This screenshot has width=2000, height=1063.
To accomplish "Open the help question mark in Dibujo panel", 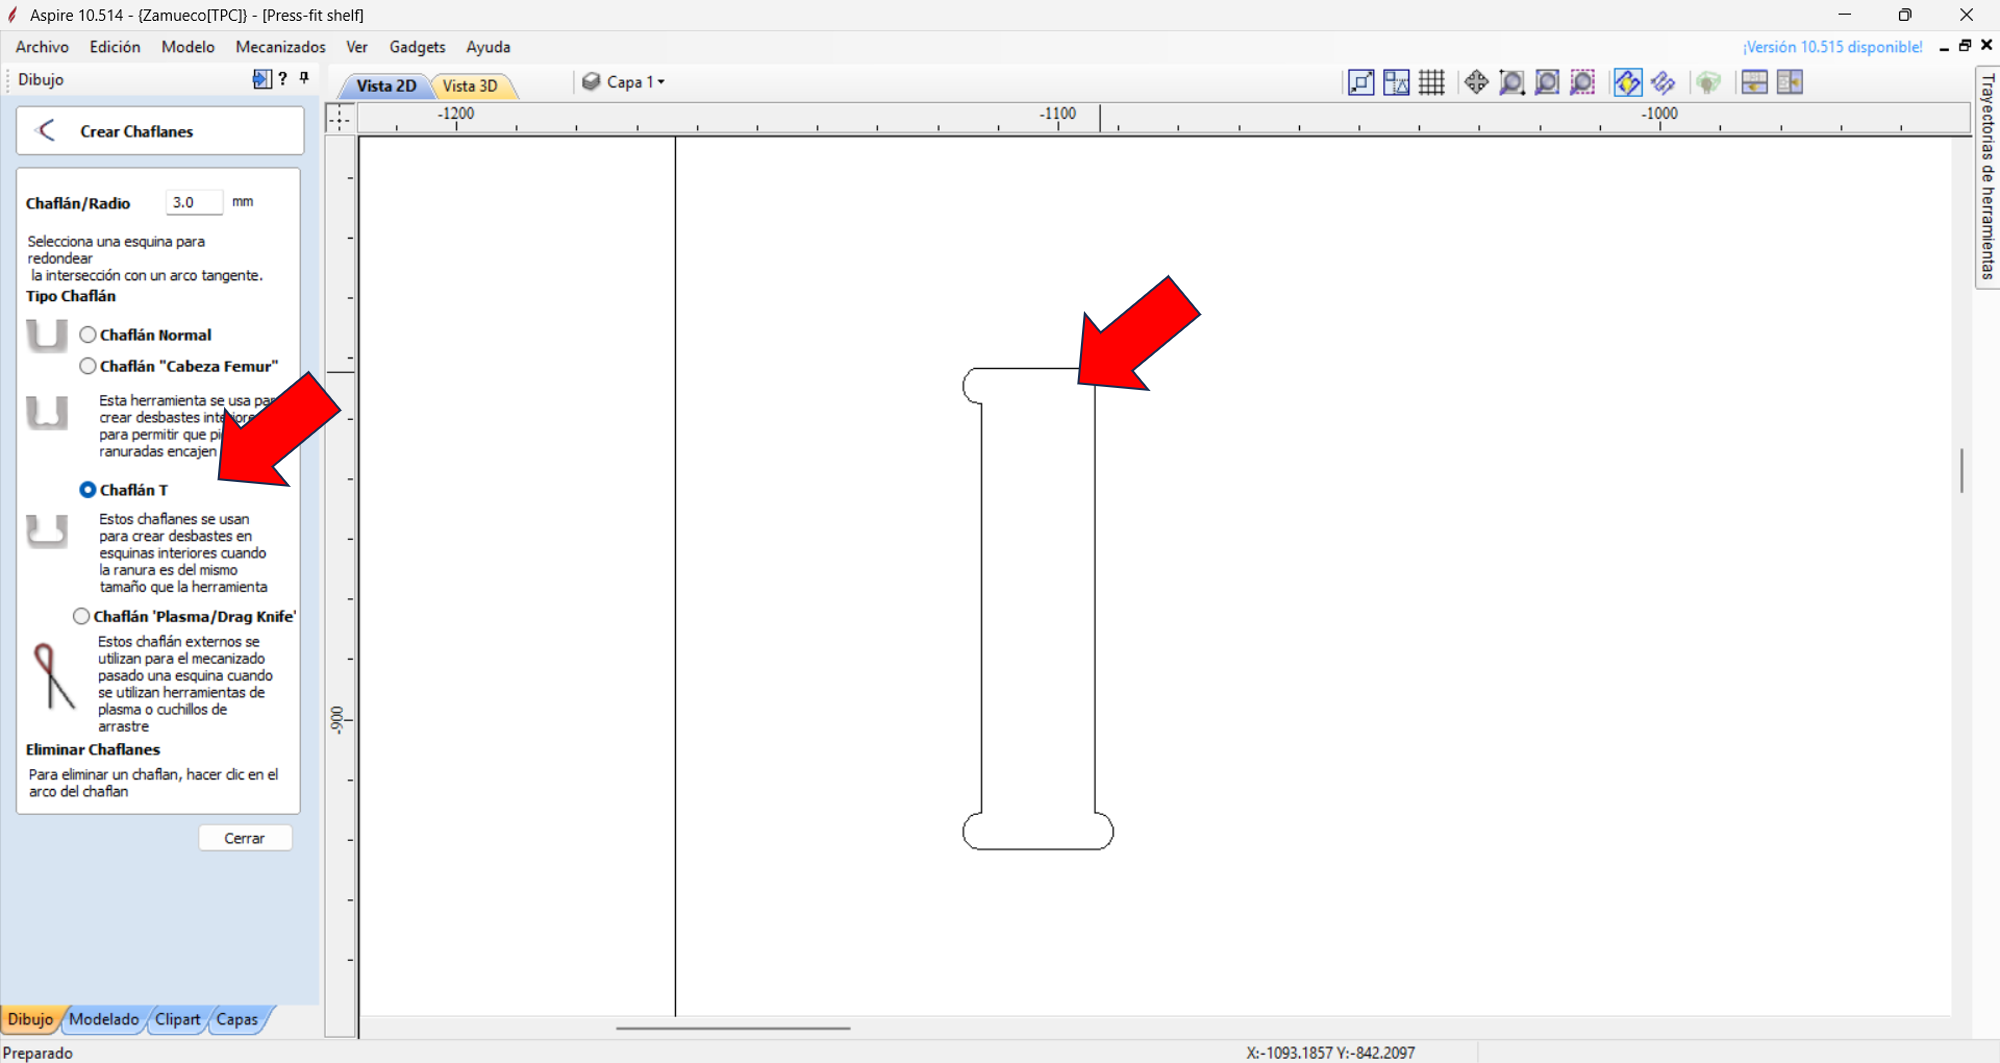I will [x=283, y=79].
